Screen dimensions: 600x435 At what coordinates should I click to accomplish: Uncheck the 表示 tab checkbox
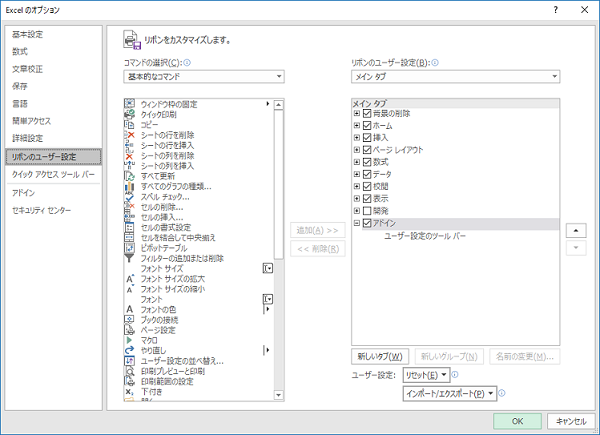point(367,199)
